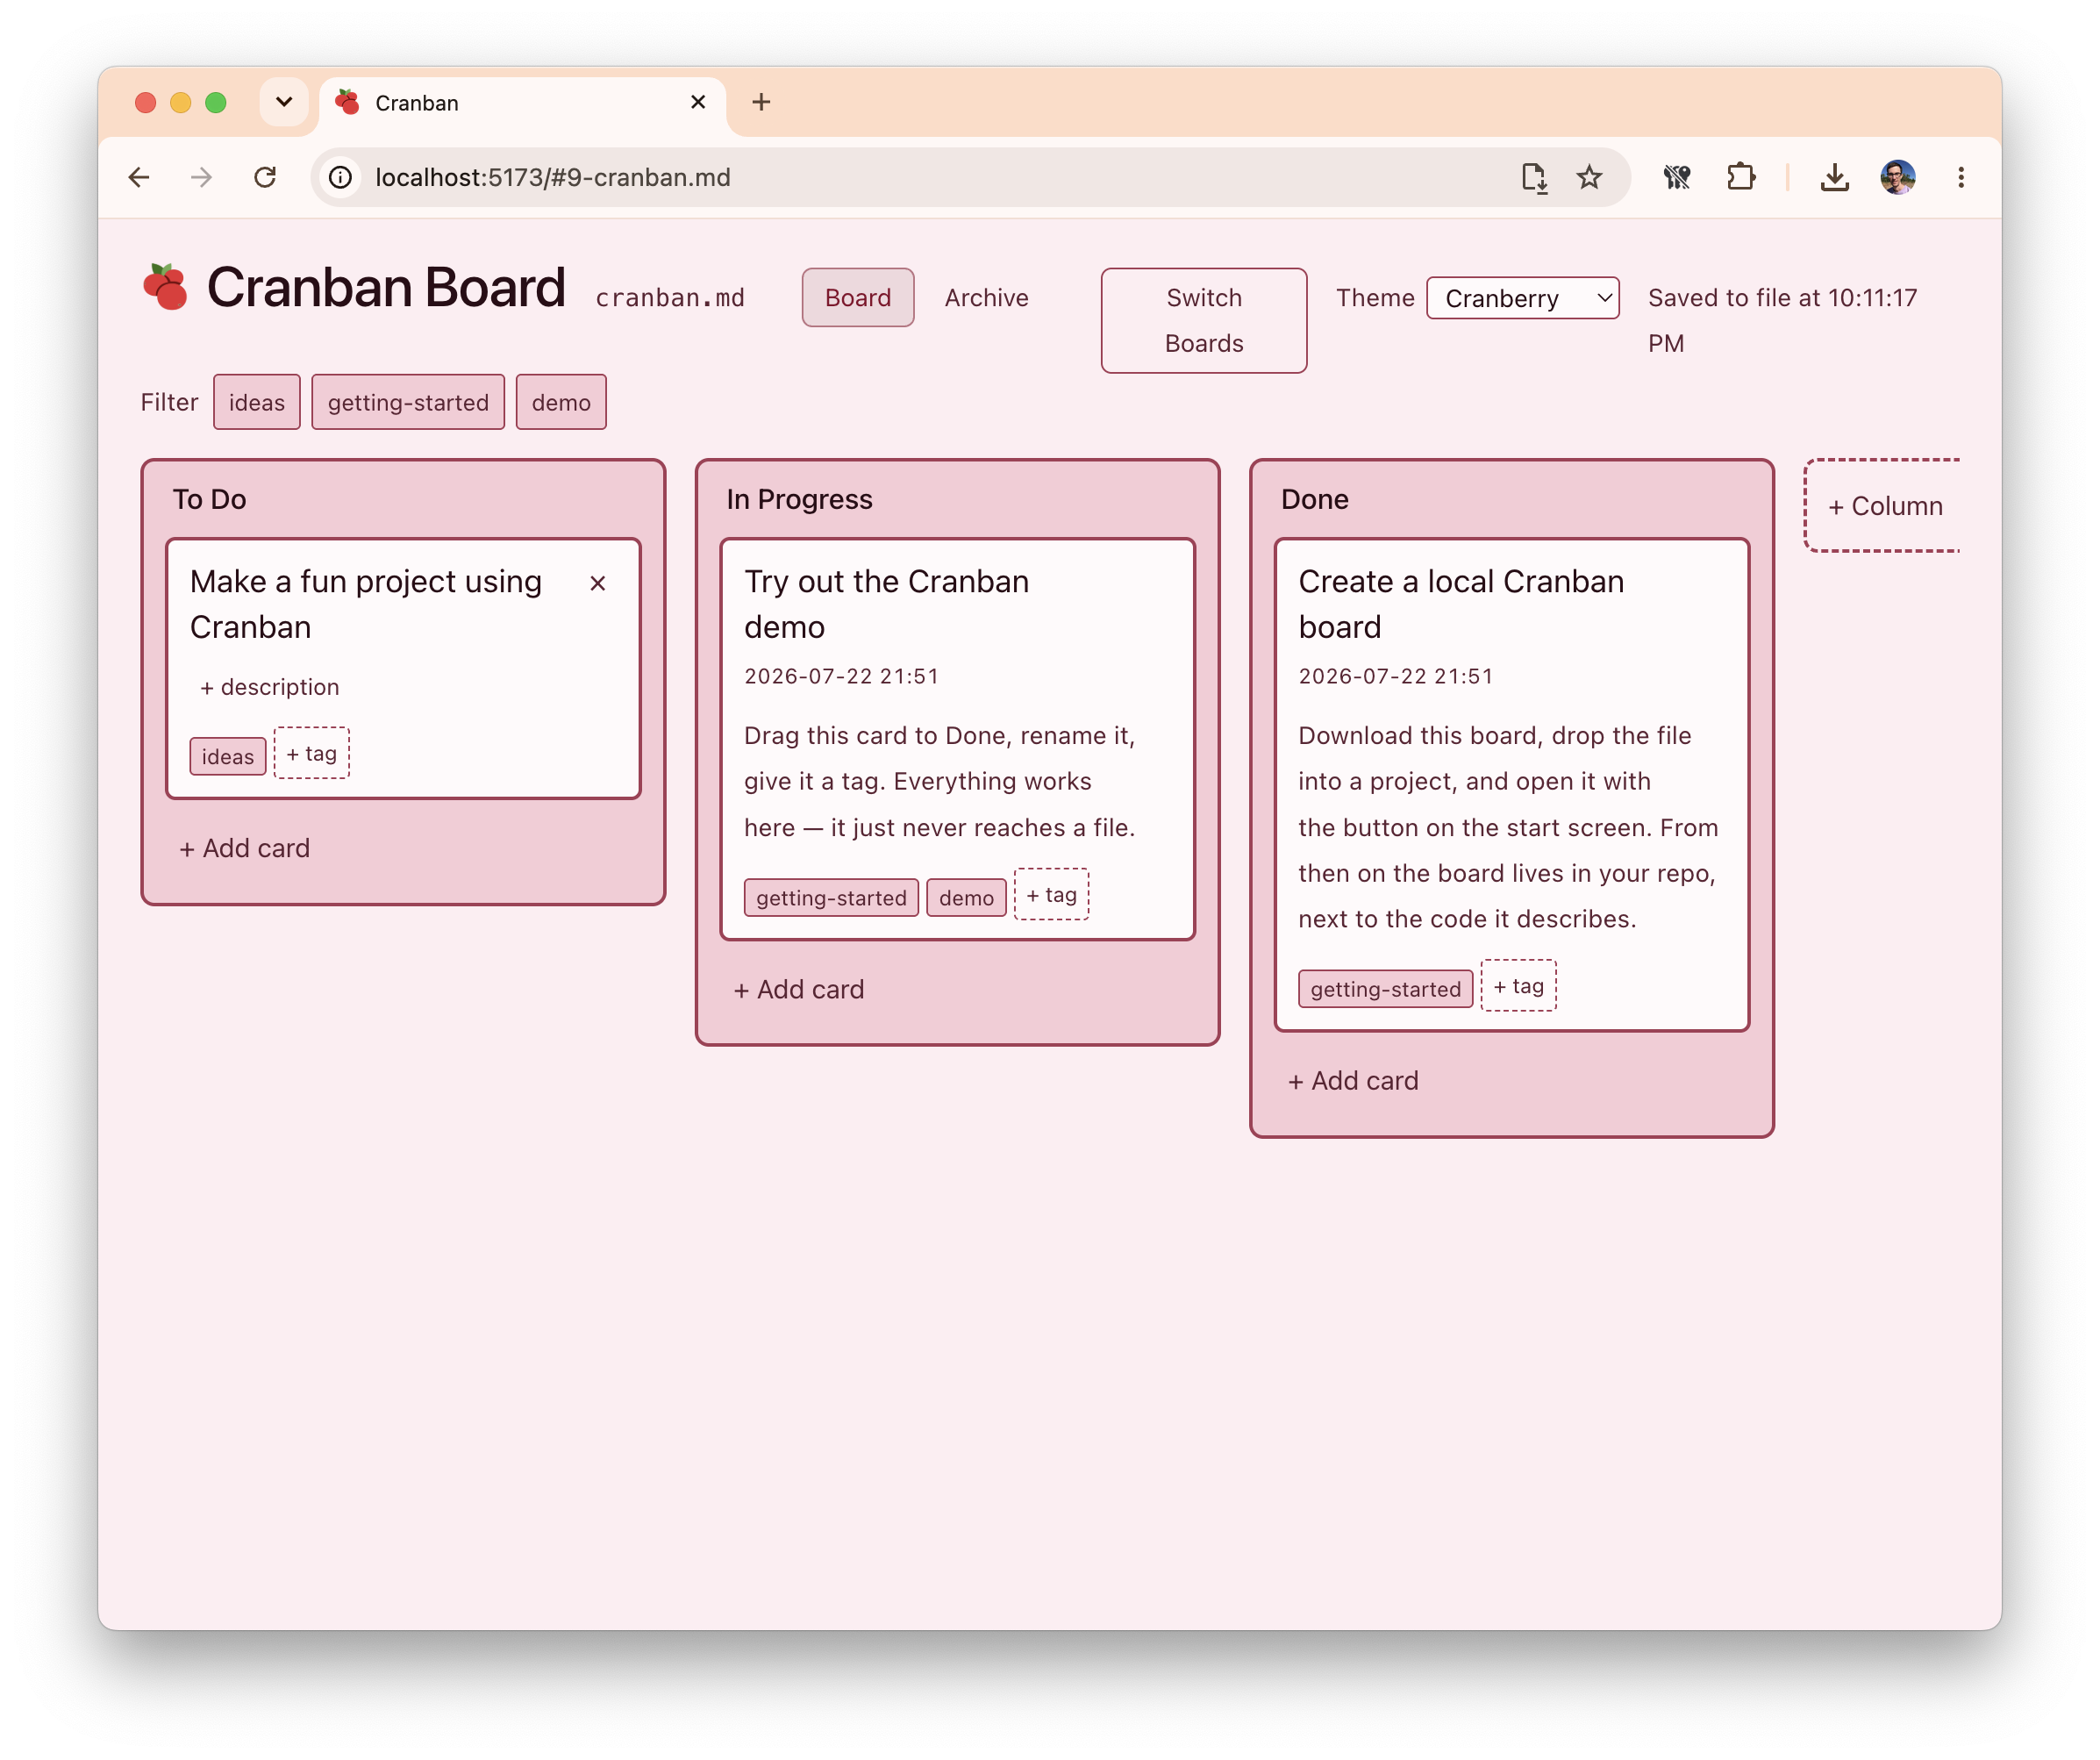Screen dimensions: 2100x1760
Task: Add a card to the To Do column
Action: click(245, 848)
